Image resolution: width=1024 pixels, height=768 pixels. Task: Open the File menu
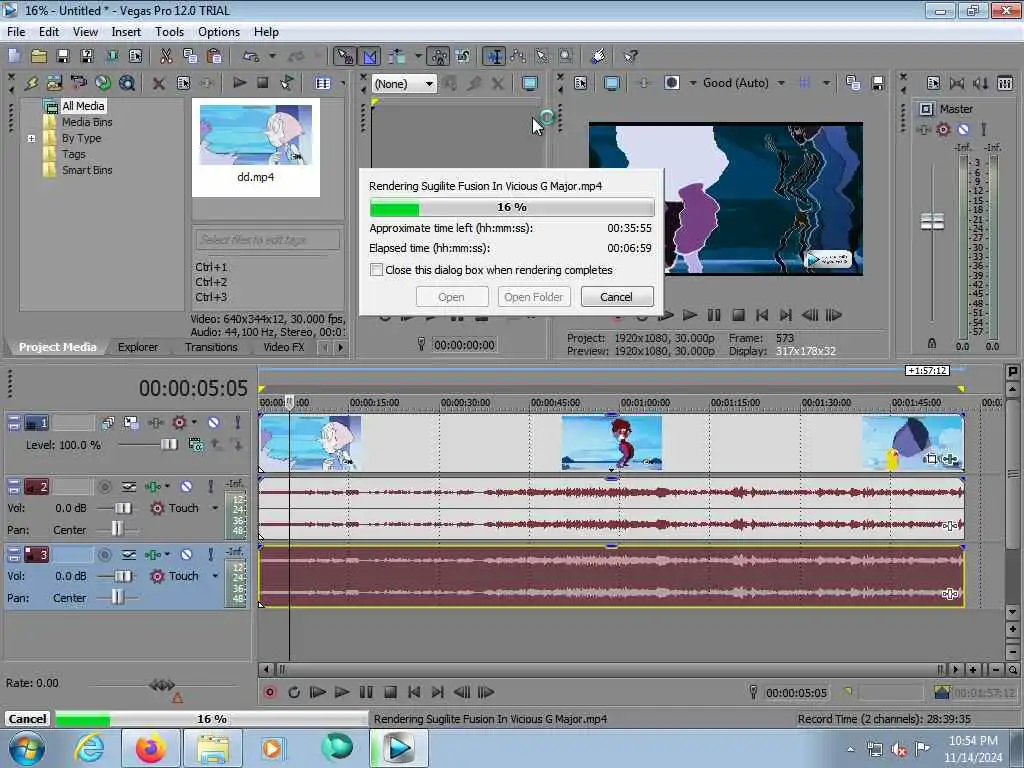[x=16, y=31]
